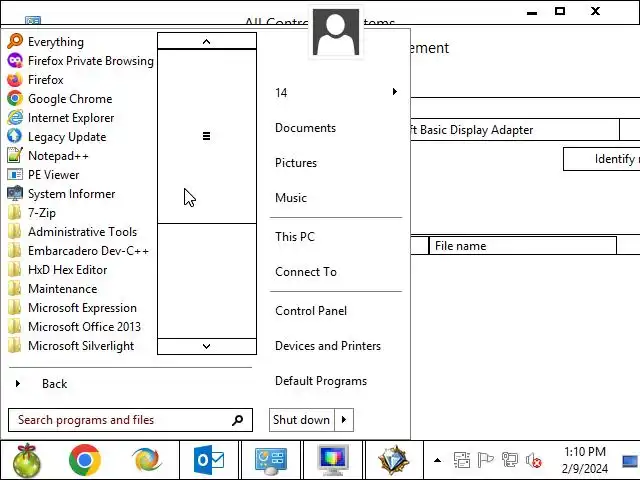Image resolution: width=640 pixels, height=480 pixels.
Task: Open Default Programs
Action: point(321,381)
